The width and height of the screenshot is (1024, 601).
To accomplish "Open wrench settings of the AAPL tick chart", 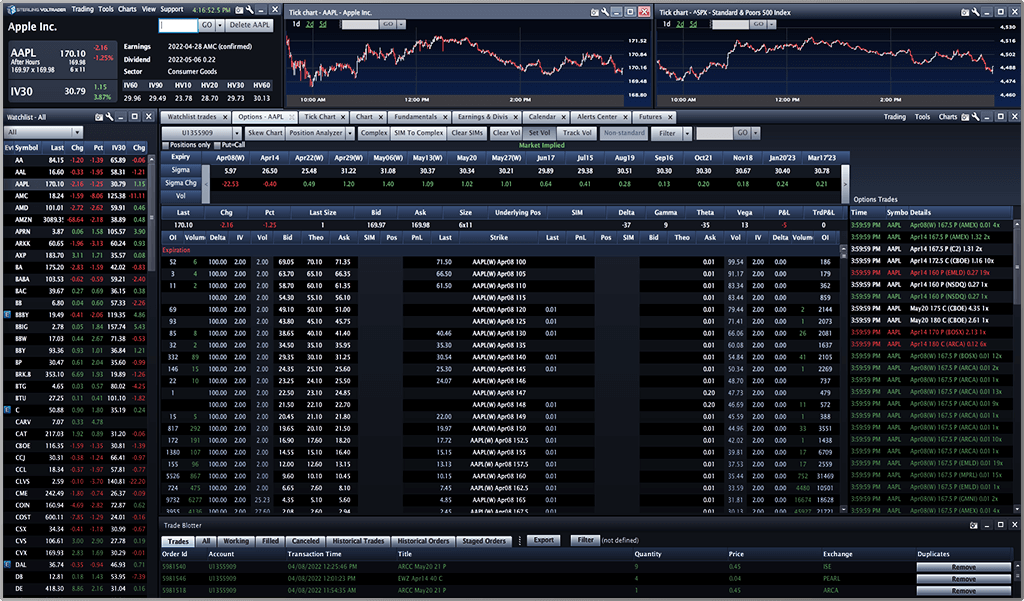I will [x=605, y=12].
